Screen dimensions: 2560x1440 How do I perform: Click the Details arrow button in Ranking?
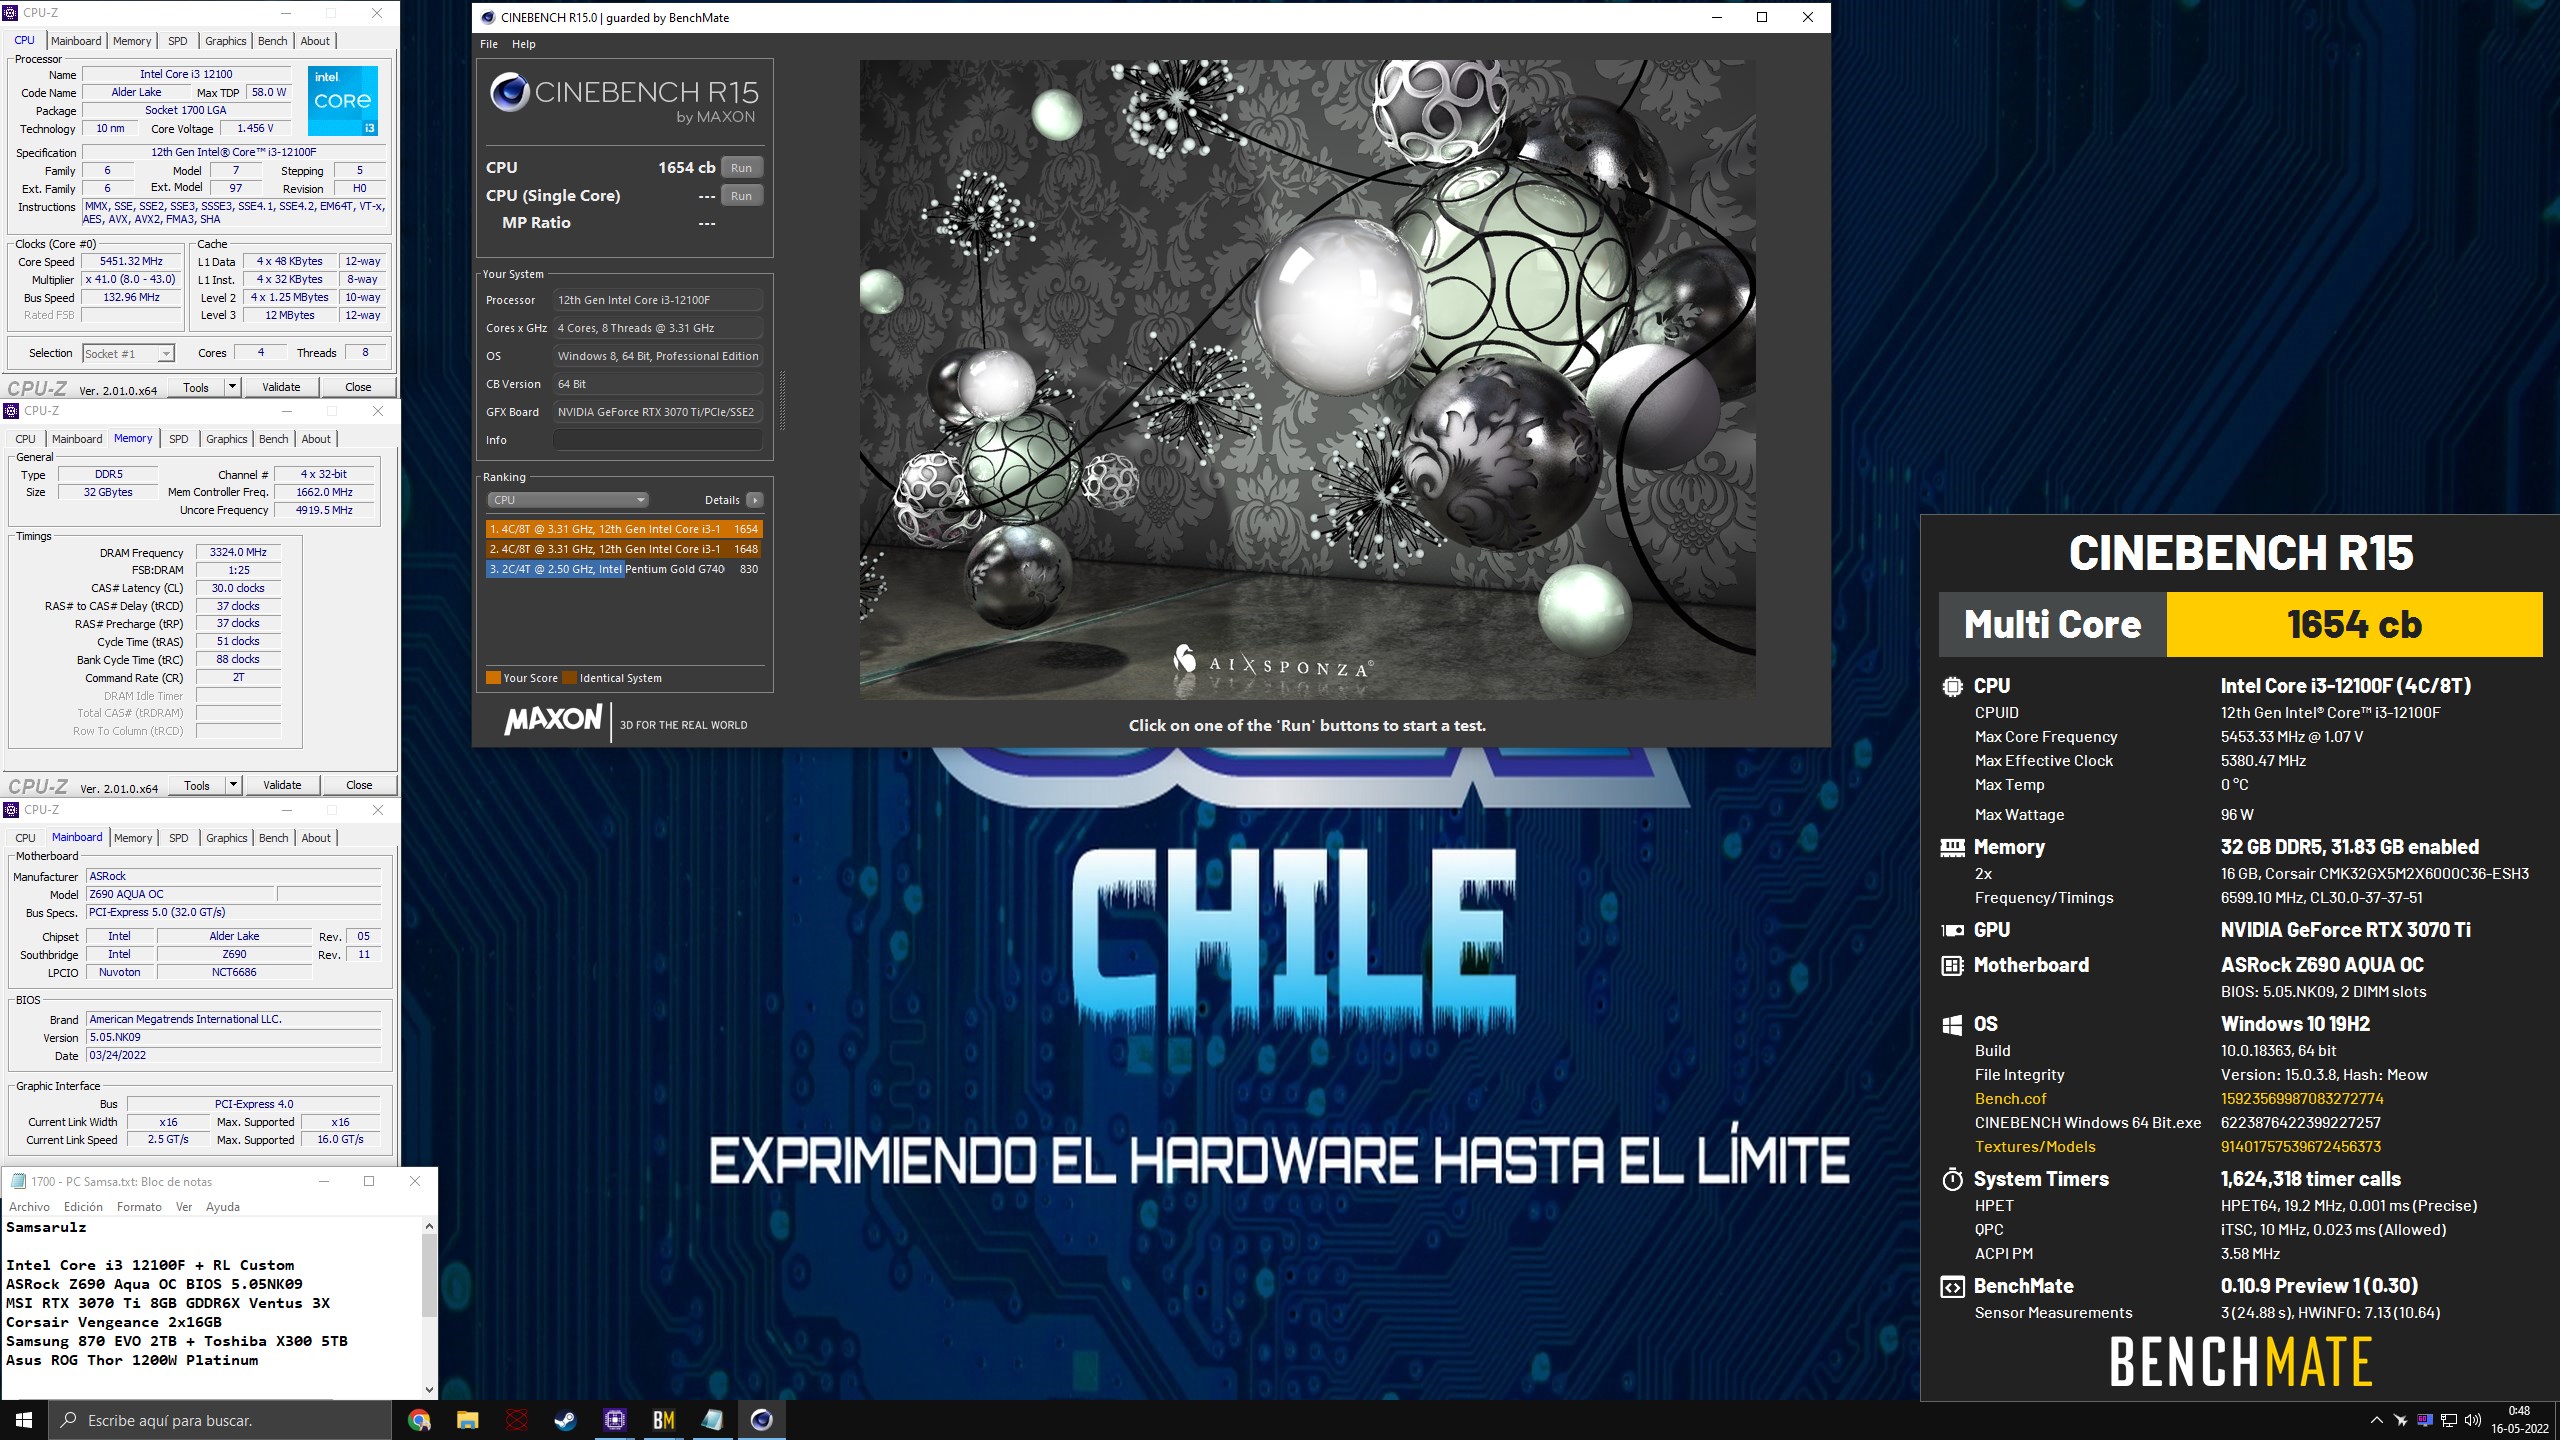click(x=755, y=500)
